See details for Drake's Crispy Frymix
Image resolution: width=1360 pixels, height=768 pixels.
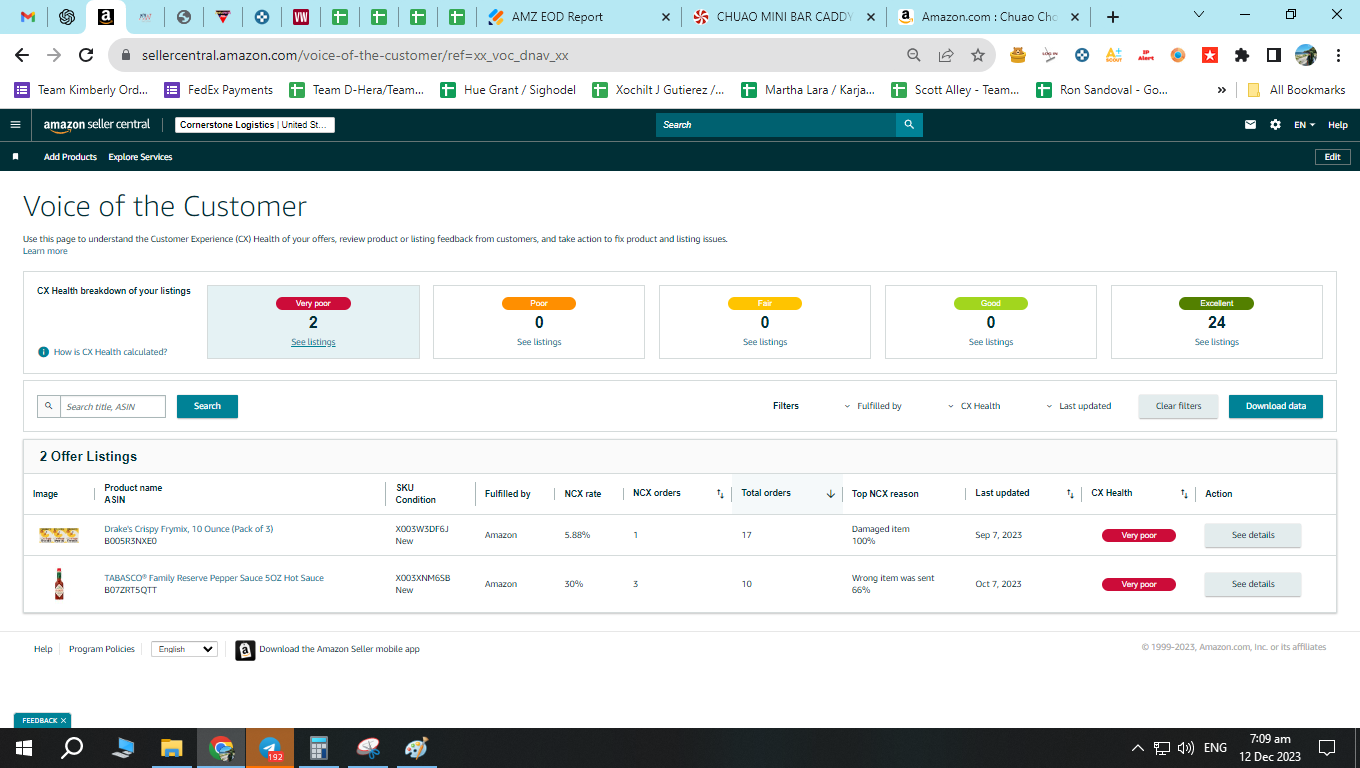(1253, 535)
